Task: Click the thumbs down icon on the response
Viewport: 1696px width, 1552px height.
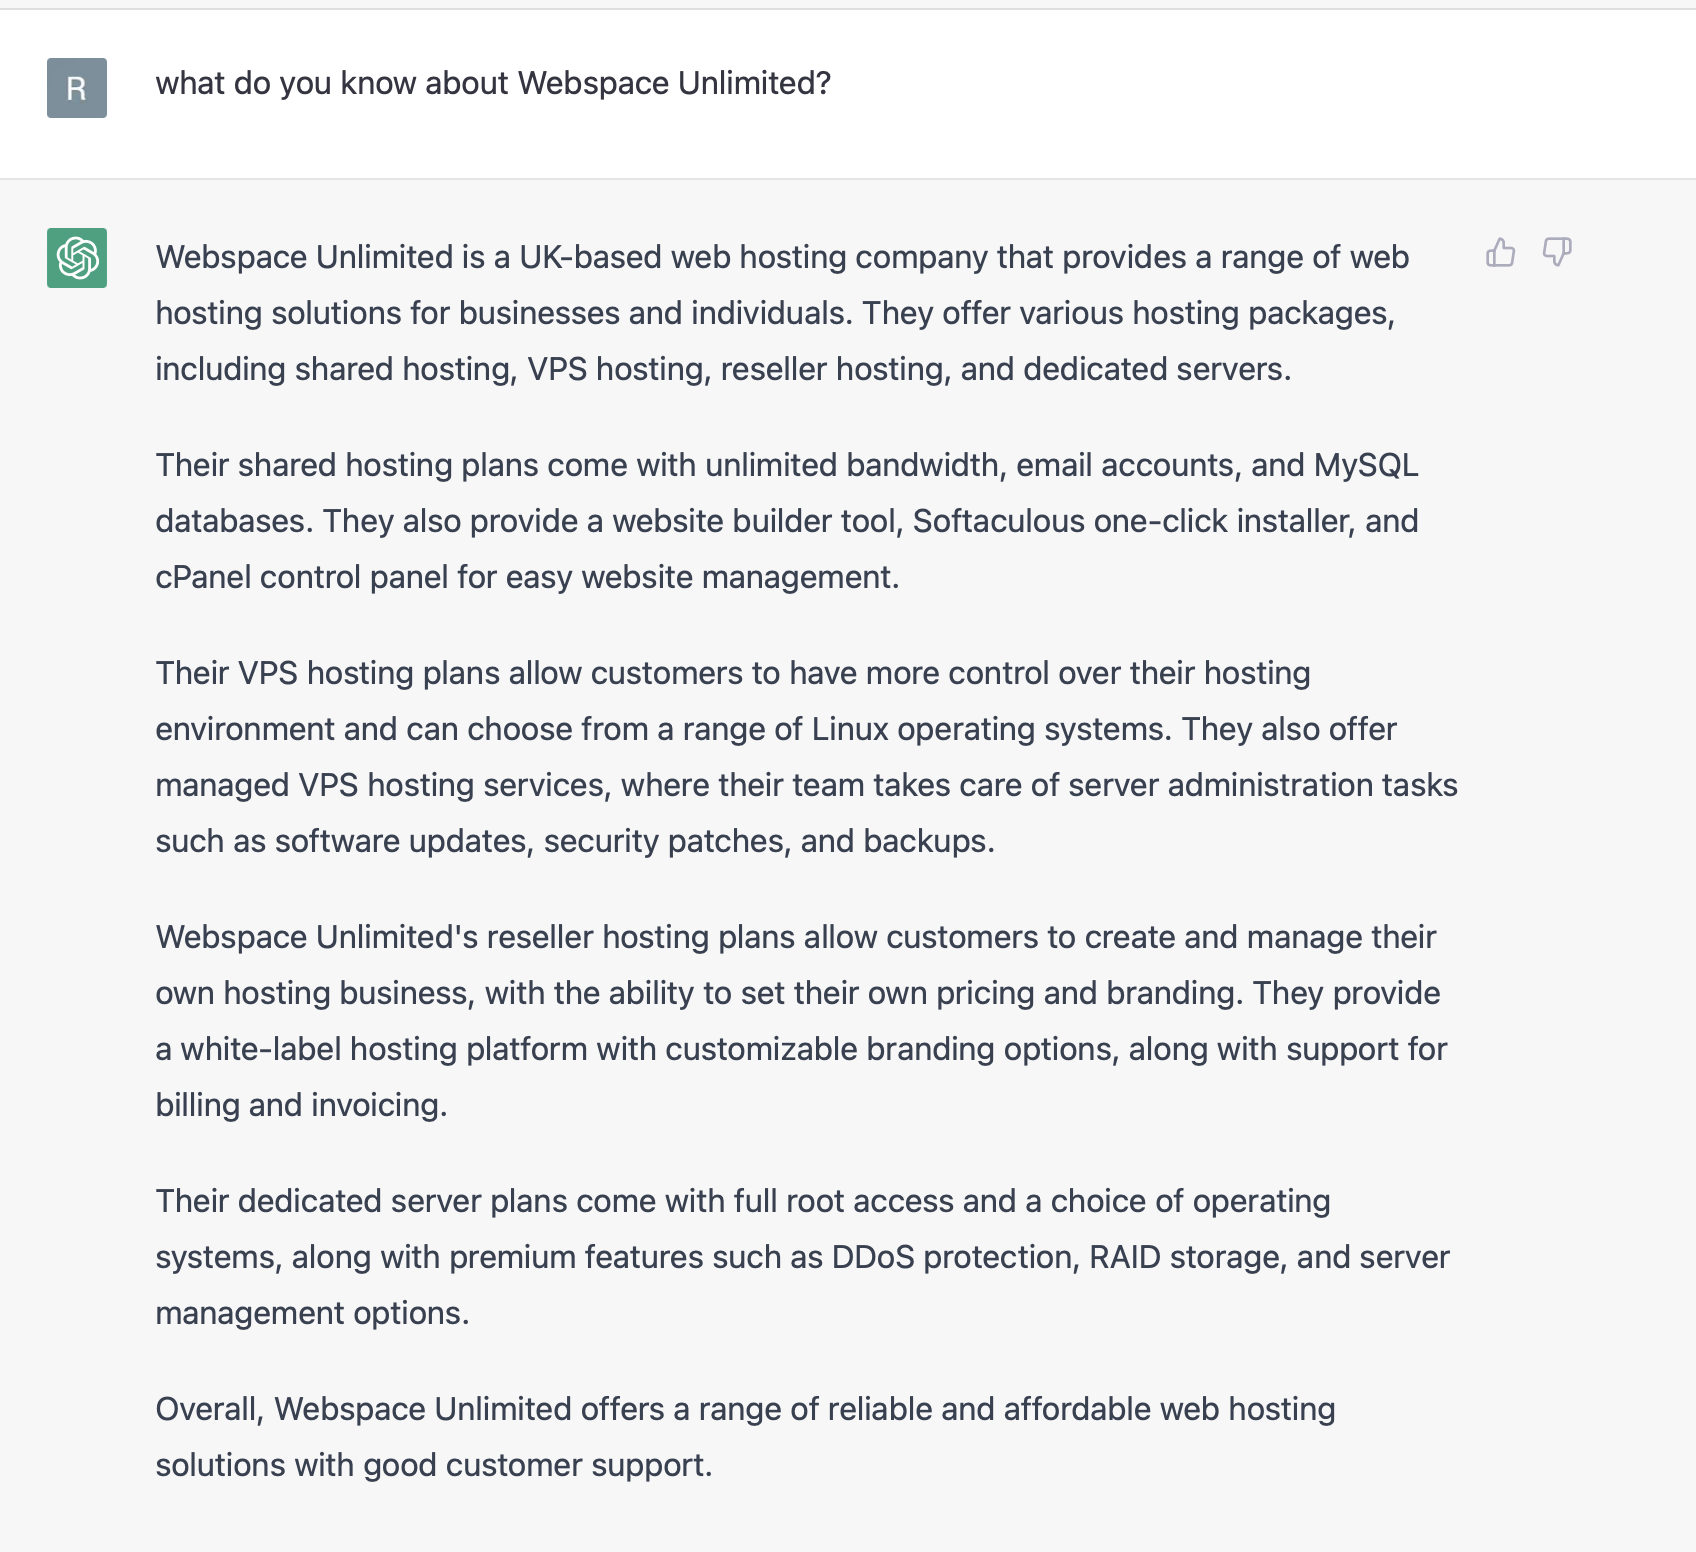Action: (x=1557, y=253)
